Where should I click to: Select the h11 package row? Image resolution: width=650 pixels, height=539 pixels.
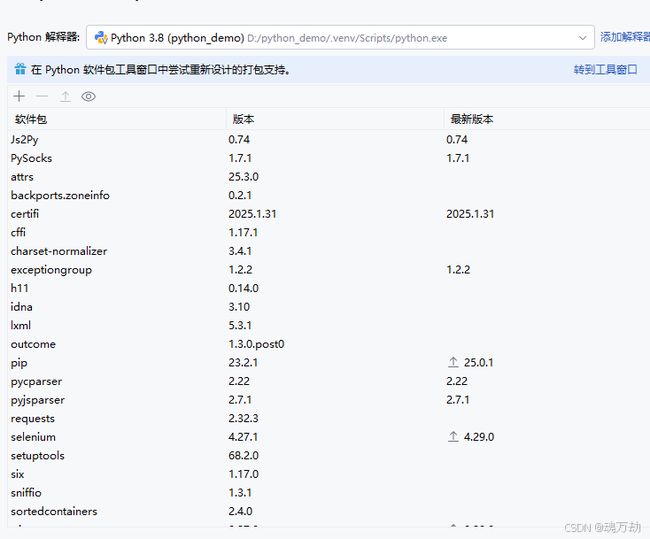pyautogui.click(x=328, y=288)
